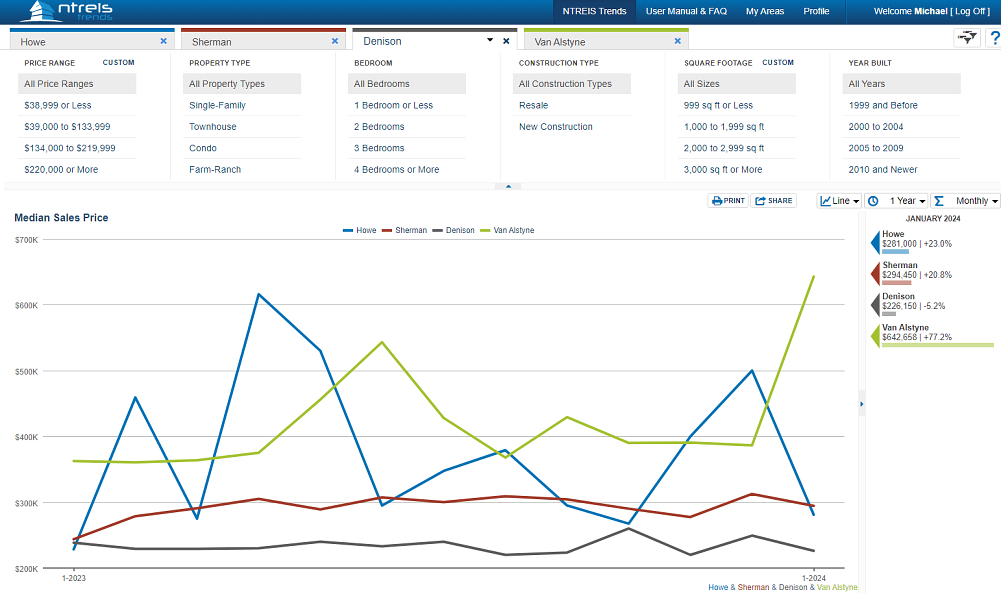1001x594 pixels.
Task: Open the Line chart type dropdown
Action: click(839, 201)
